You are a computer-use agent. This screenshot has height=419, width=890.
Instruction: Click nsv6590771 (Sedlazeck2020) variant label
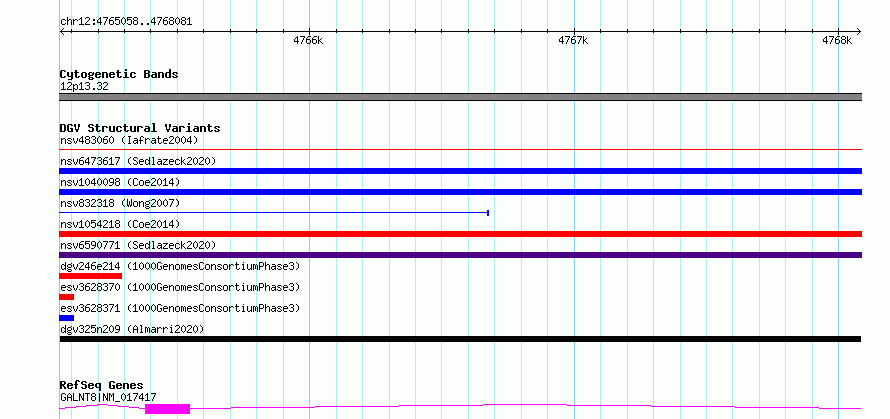[x=138, y=245]
